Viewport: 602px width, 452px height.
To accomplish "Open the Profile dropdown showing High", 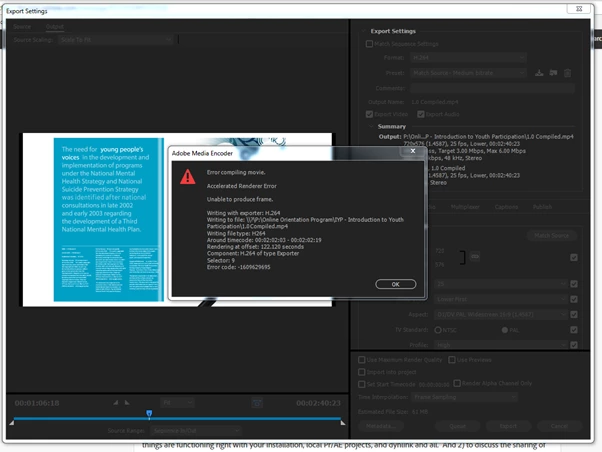I will (x=501, y=345).
